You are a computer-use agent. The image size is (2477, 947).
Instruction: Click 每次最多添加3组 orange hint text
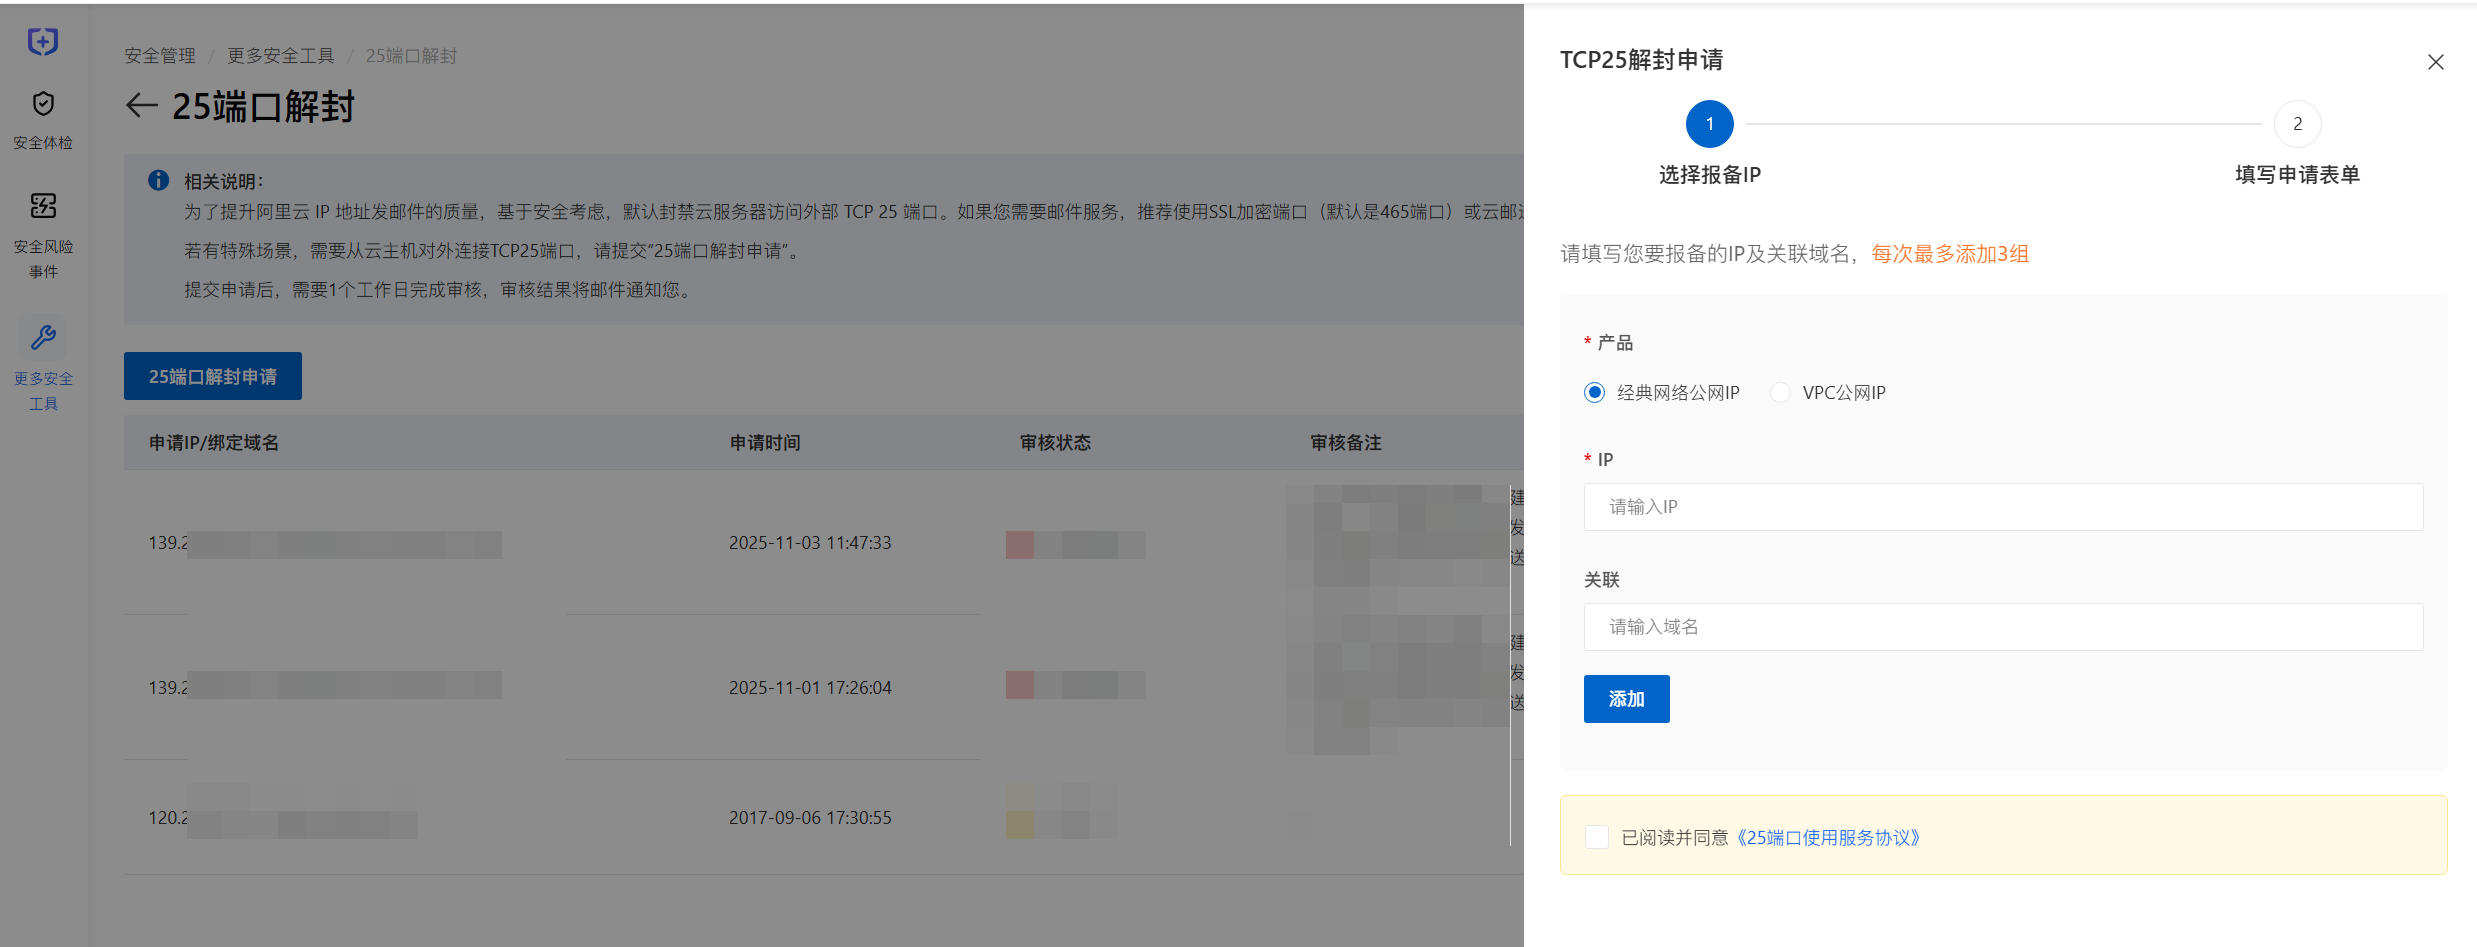click(x=1950, y=254)
